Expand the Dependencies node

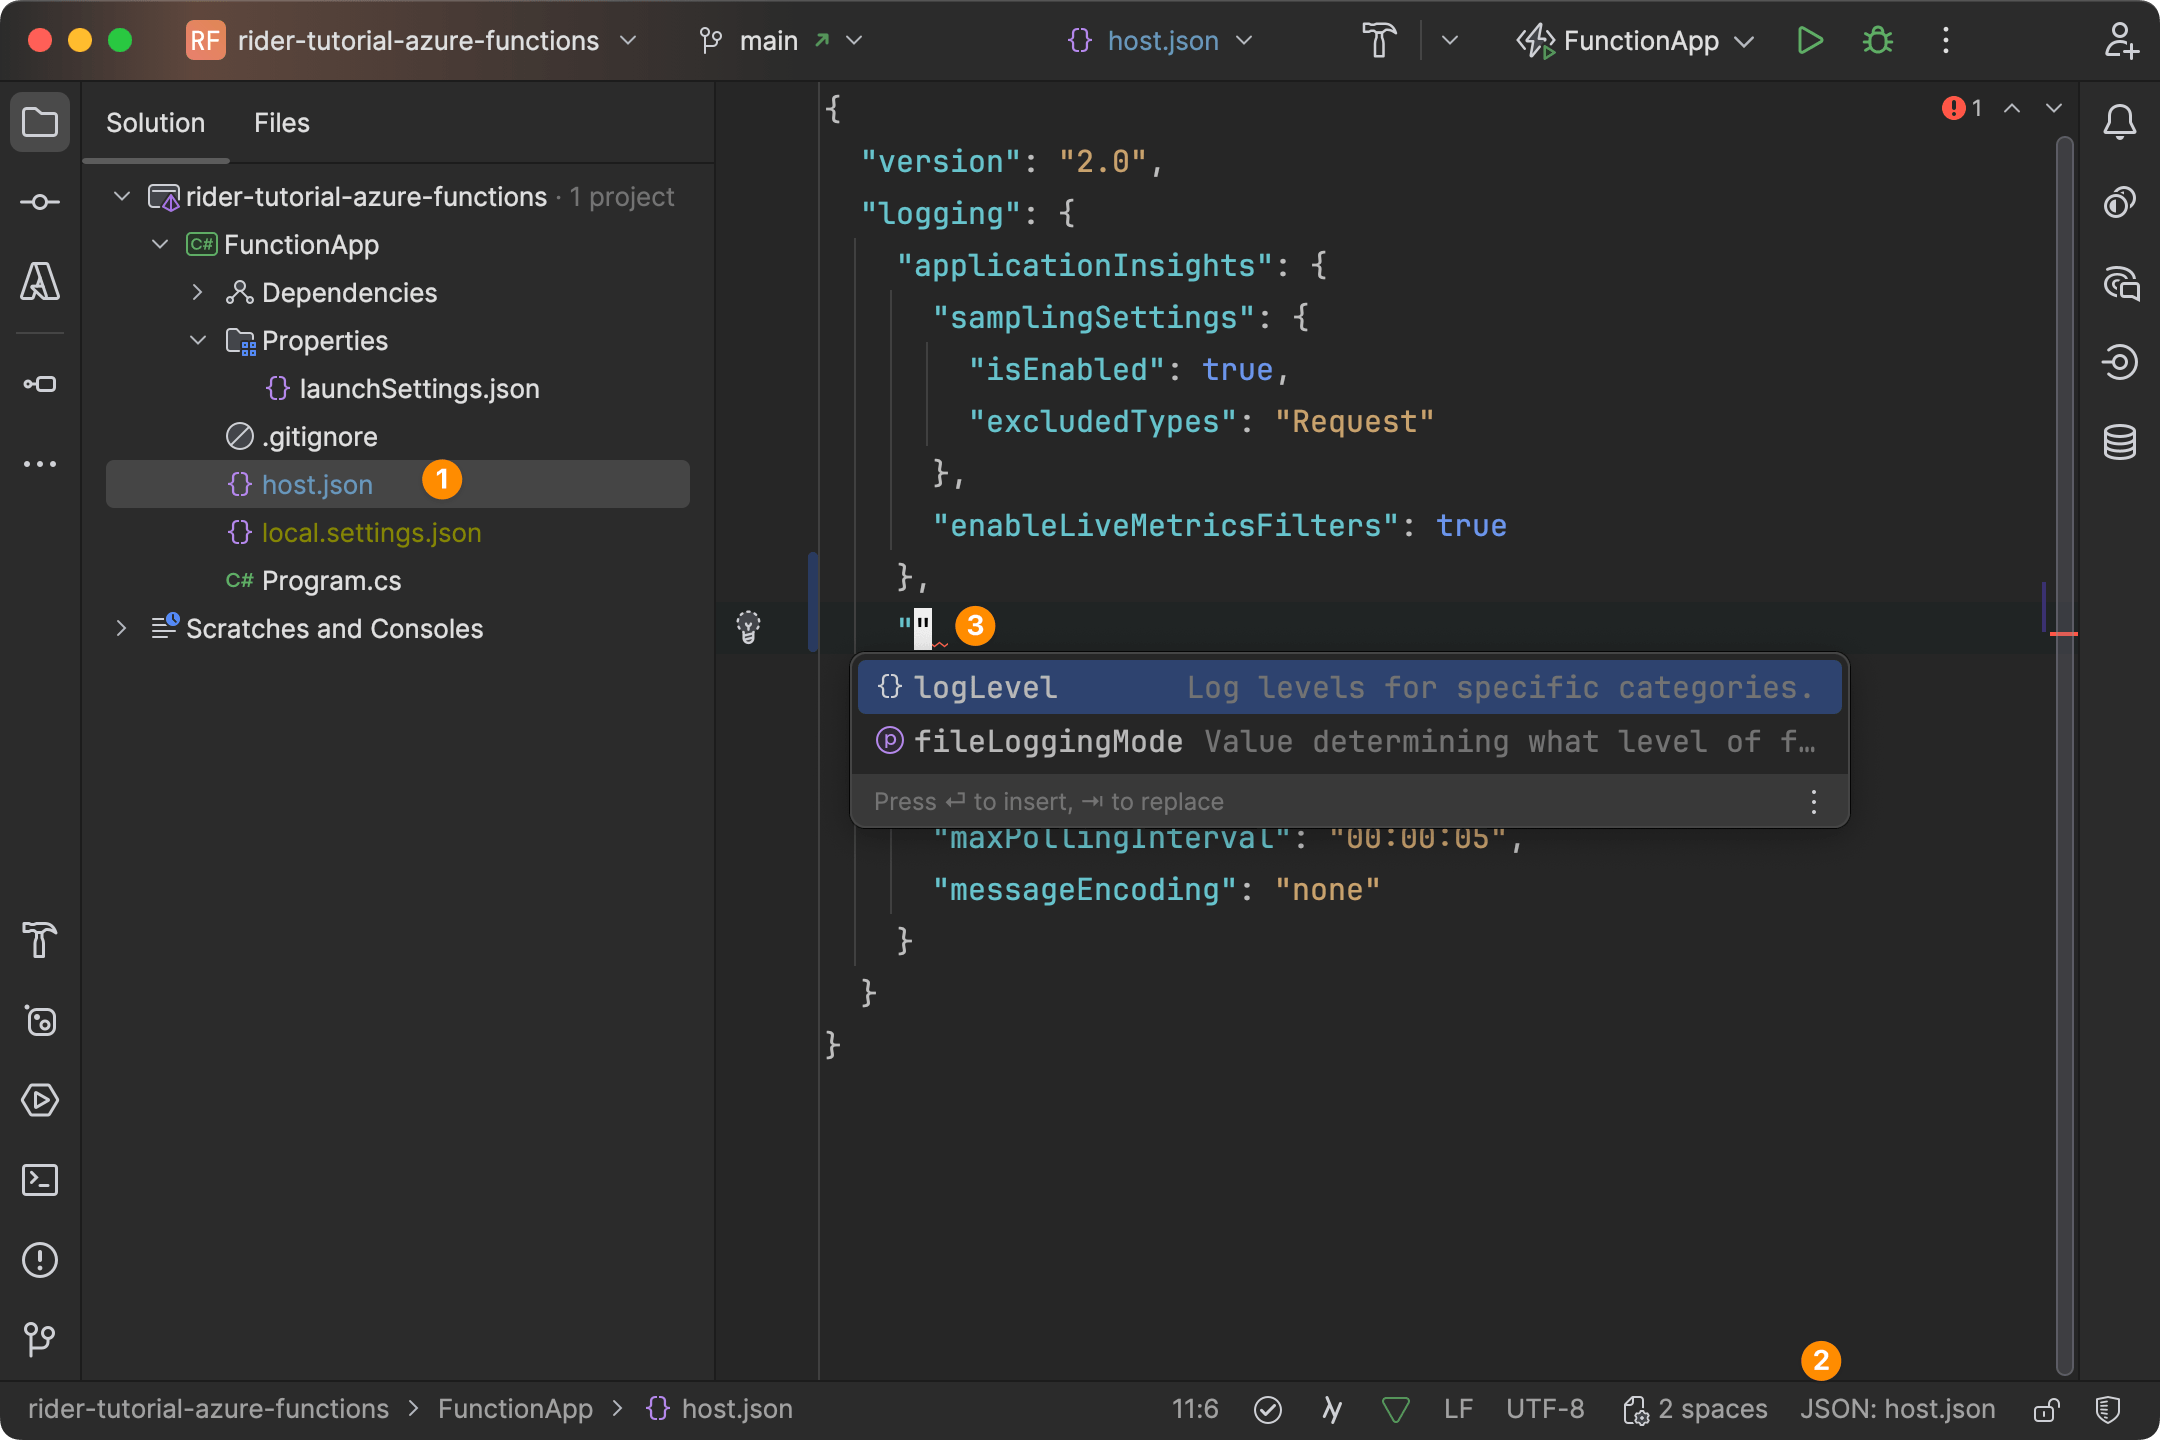coord(197,292)
